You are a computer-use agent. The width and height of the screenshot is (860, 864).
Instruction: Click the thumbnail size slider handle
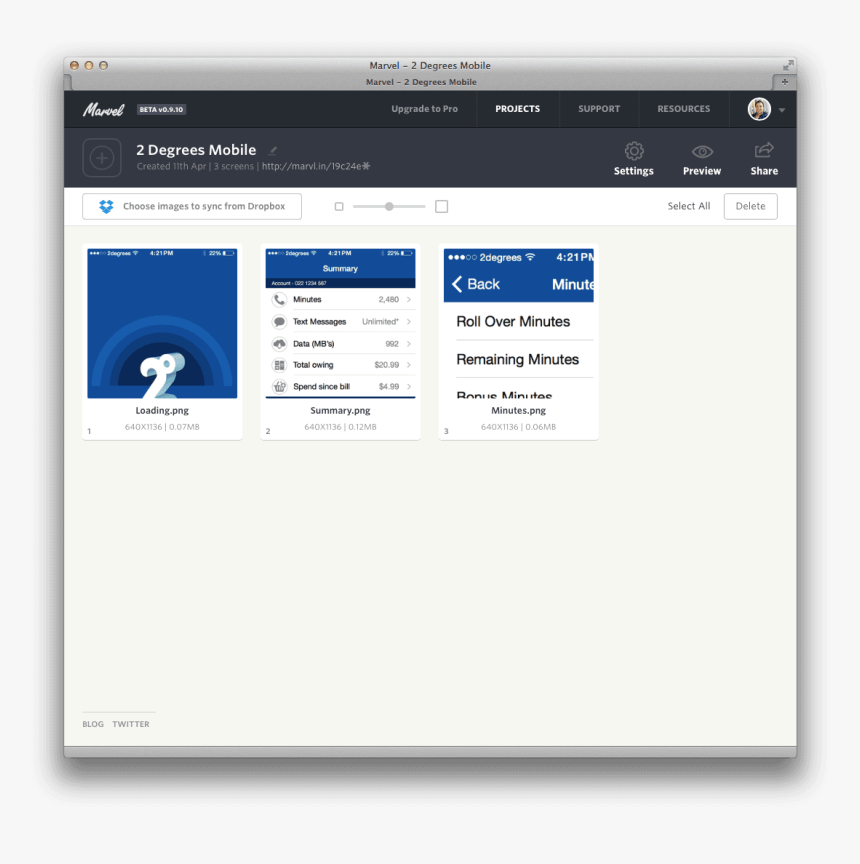tap(389, 207)
